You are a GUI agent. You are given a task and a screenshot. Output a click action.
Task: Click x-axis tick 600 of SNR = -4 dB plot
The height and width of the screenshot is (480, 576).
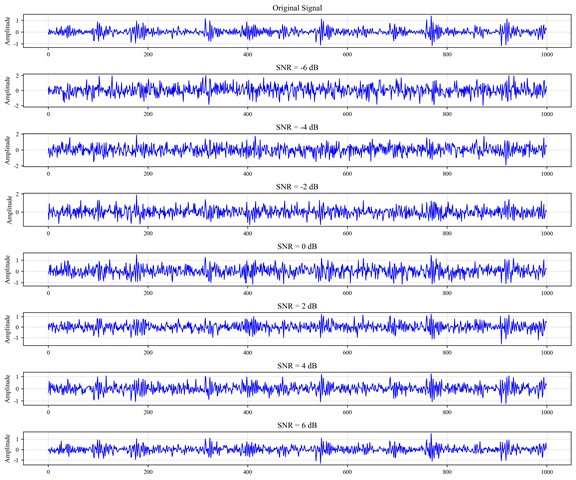click(347, 174)
